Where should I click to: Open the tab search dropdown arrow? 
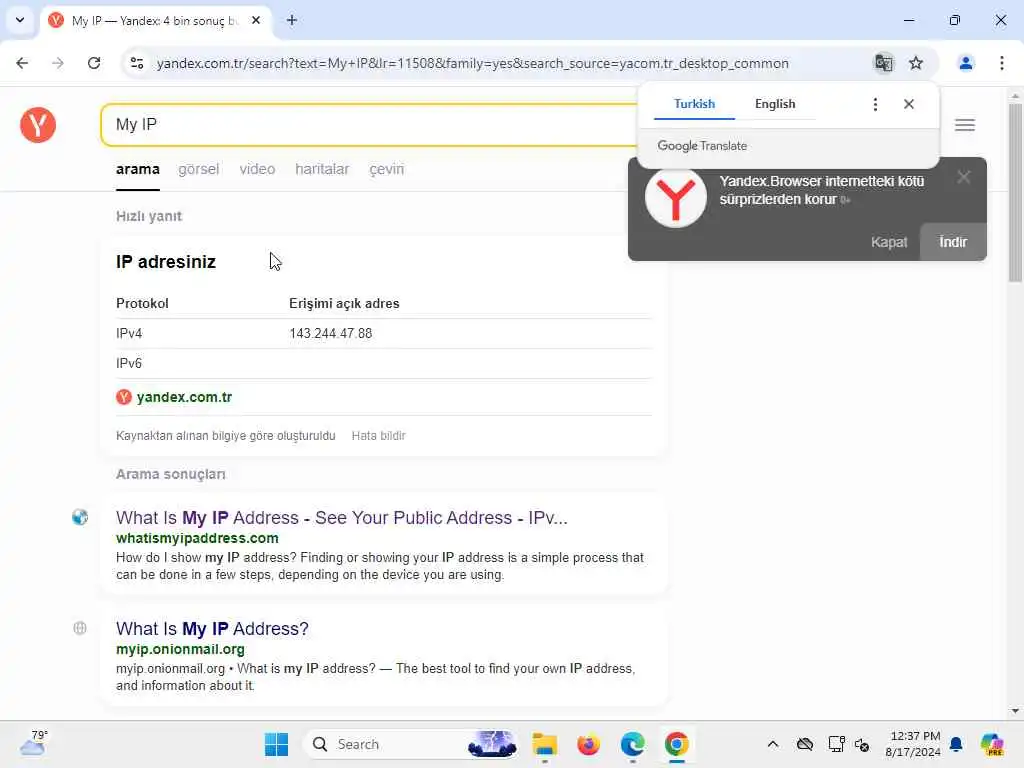point(20,20)
